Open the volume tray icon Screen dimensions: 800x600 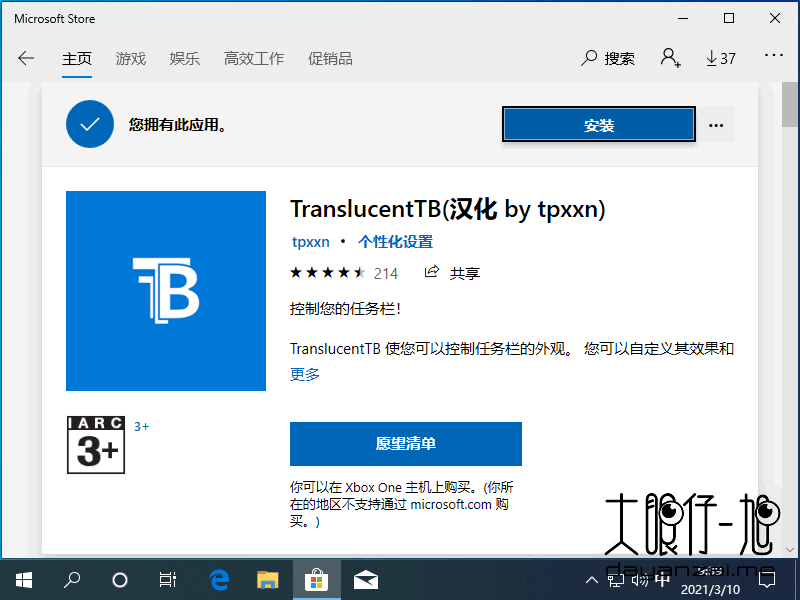pyautogui.click(x=639, y=580)
